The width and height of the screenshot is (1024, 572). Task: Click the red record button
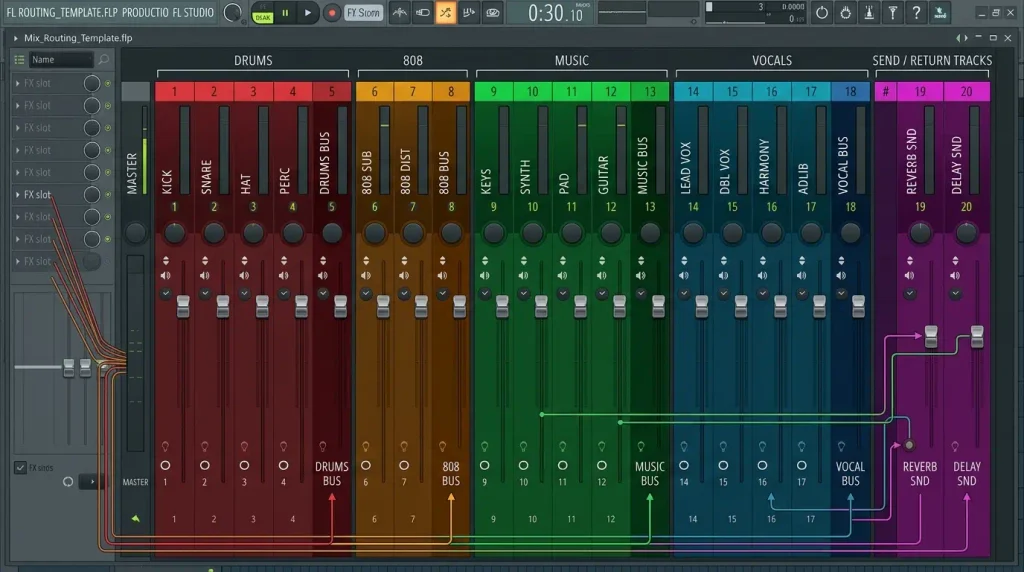point(332,12)
